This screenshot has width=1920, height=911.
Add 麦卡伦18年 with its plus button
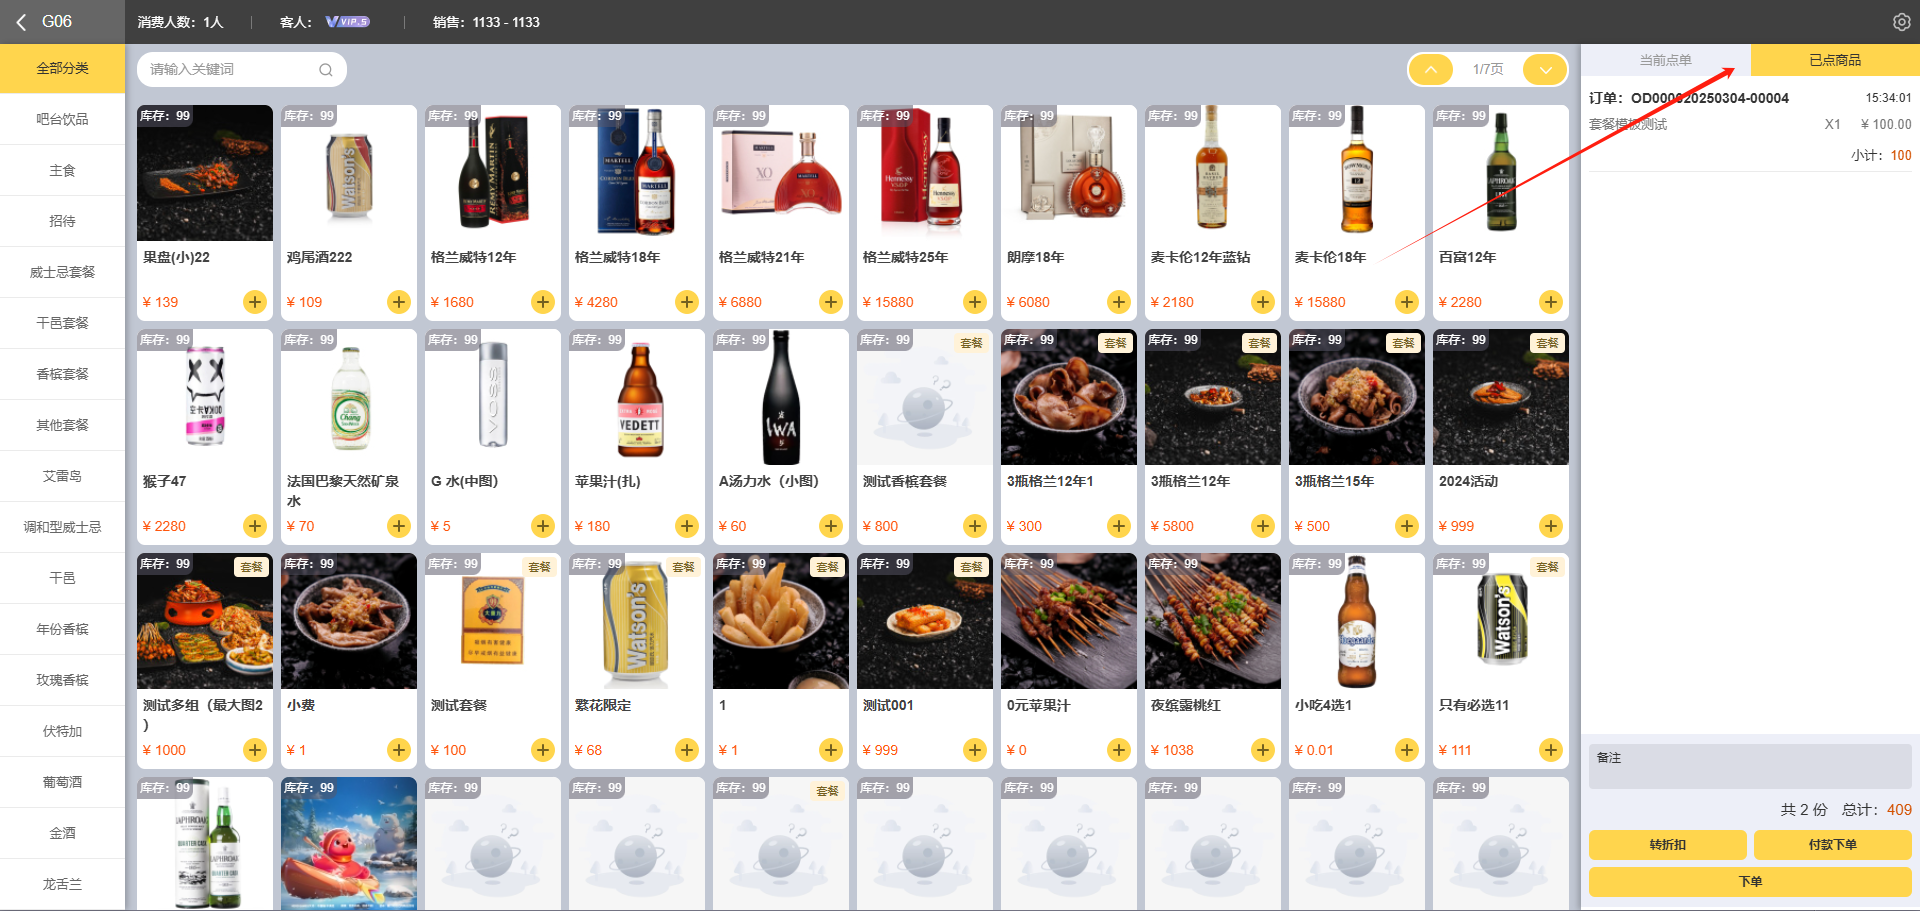(x=1407, y=302)
